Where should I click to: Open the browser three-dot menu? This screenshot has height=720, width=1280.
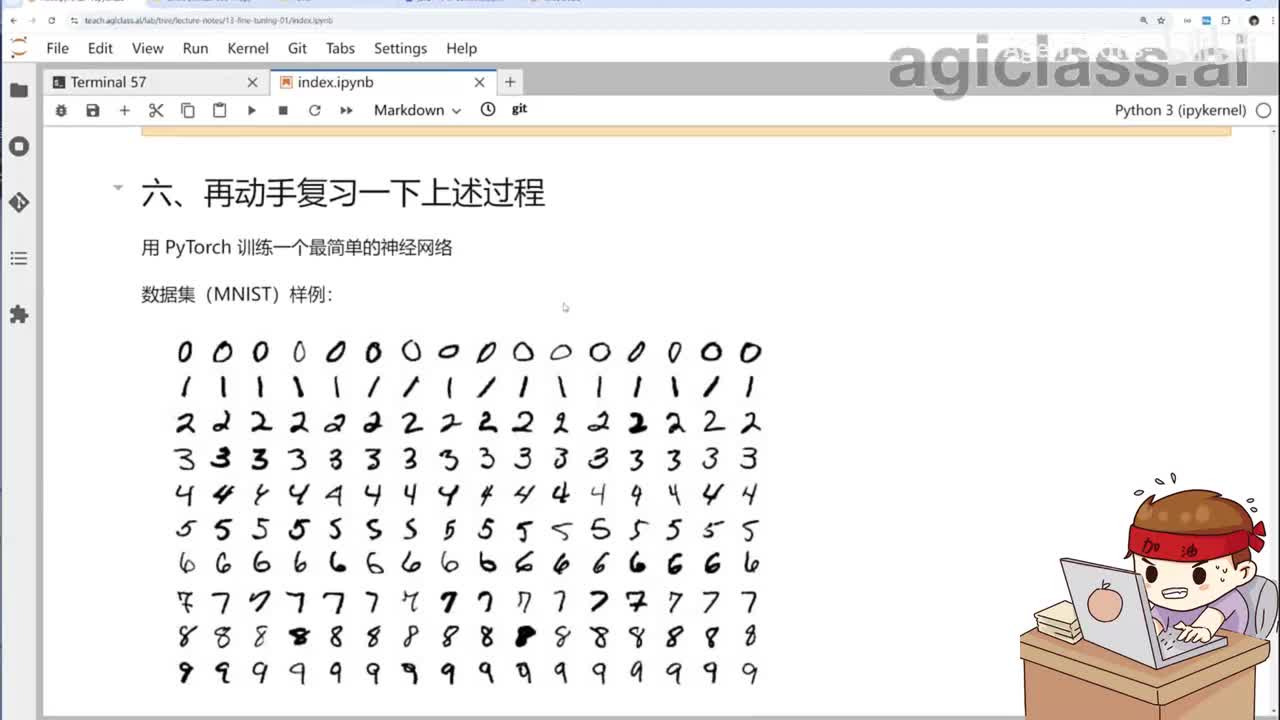[1271, 20]
